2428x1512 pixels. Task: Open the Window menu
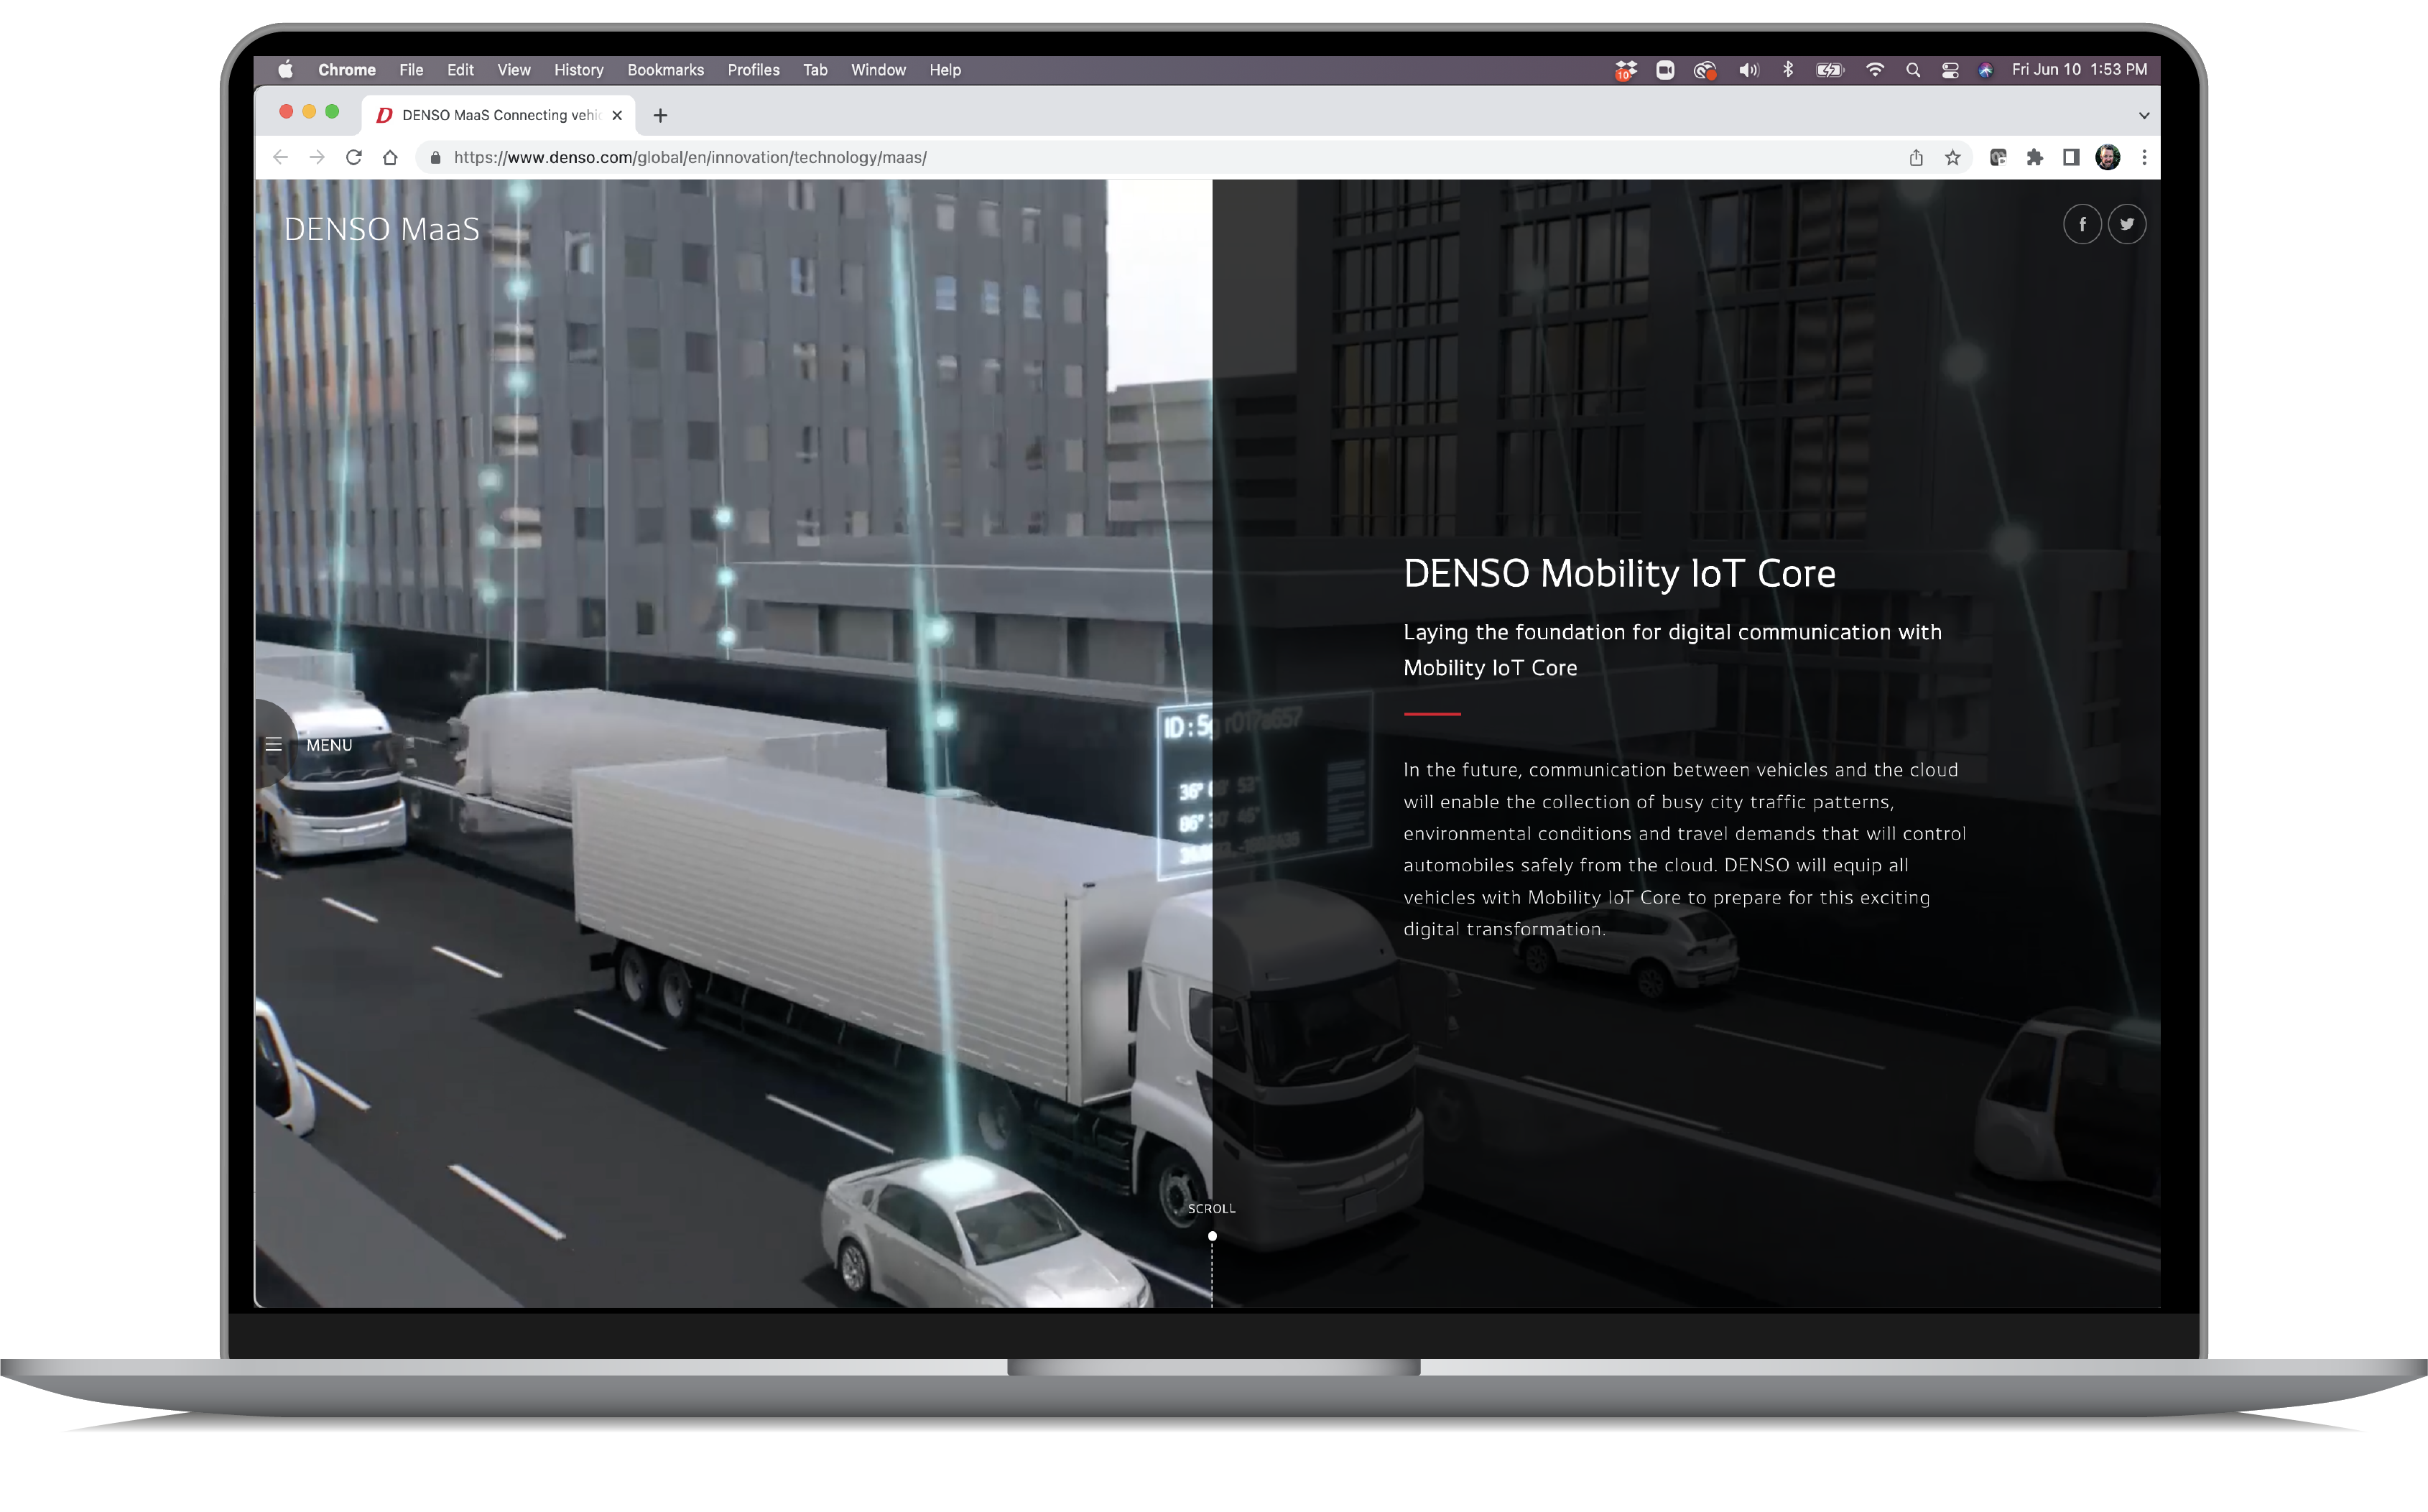coord(878,69)
